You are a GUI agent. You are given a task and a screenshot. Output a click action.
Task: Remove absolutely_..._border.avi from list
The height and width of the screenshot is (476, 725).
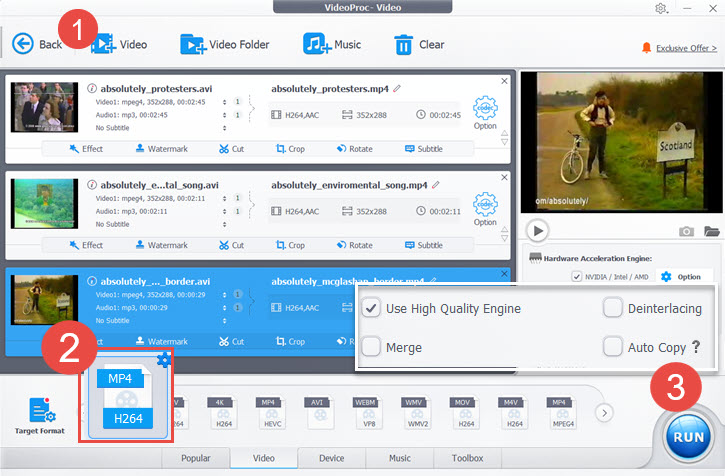point(504,273)
